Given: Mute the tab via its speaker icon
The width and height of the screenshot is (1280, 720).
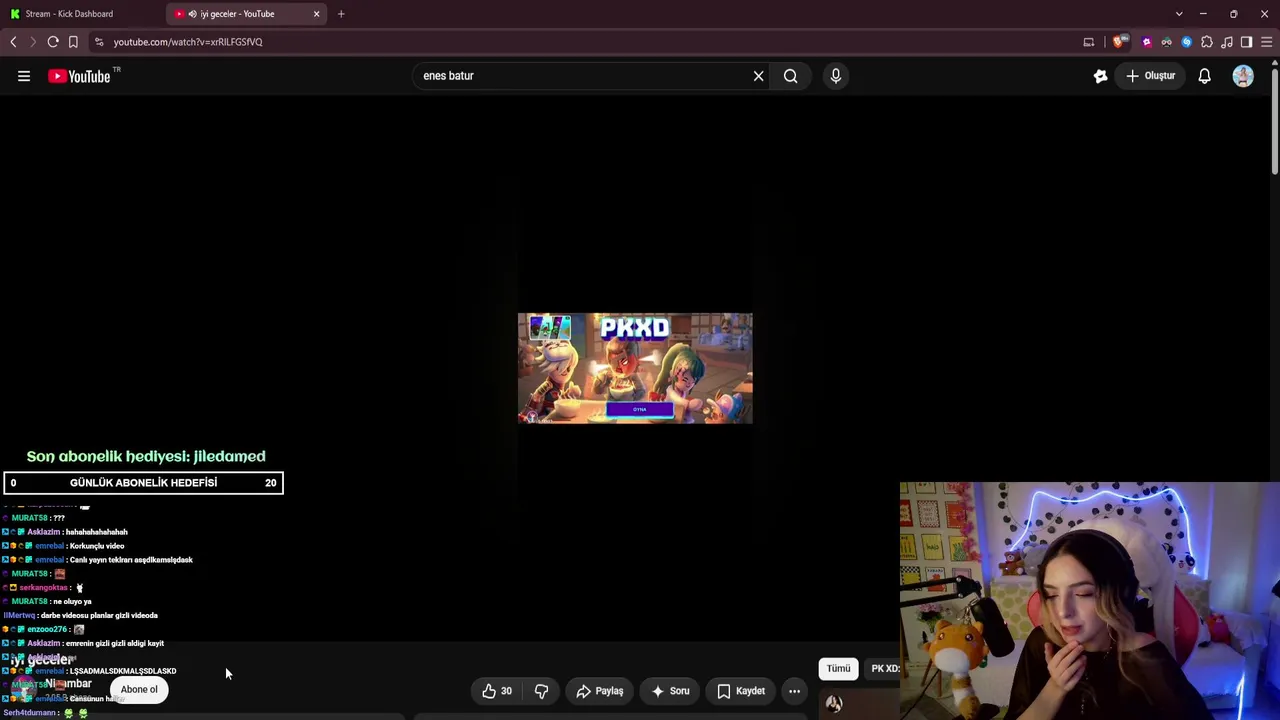Looking at the screenshot, I should [192, 14].
